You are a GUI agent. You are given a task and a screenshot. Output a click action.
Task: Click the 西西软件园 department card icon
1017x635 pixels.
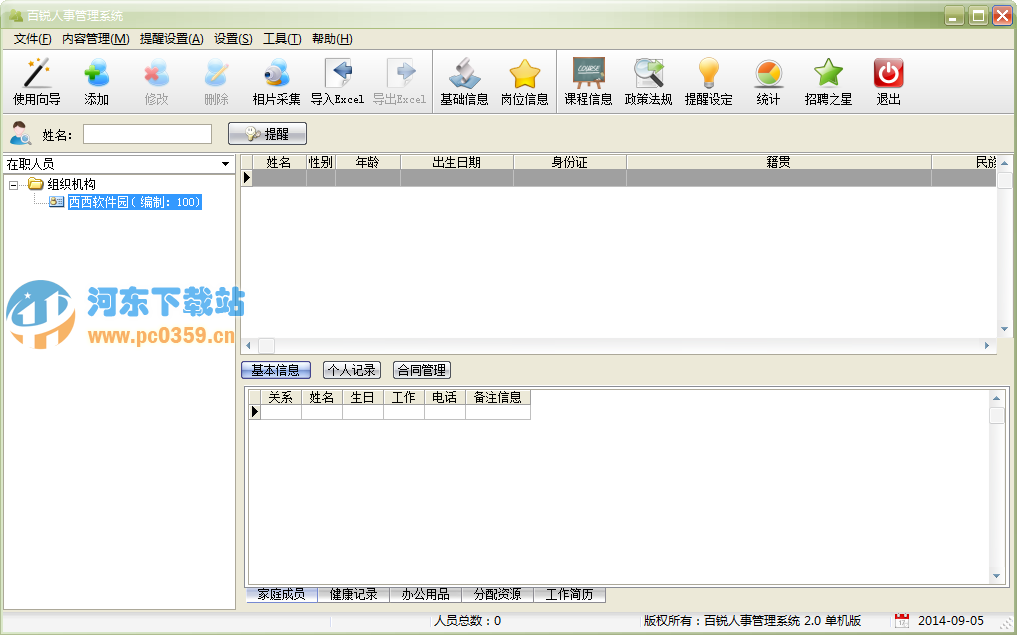(x=56, y=202)
